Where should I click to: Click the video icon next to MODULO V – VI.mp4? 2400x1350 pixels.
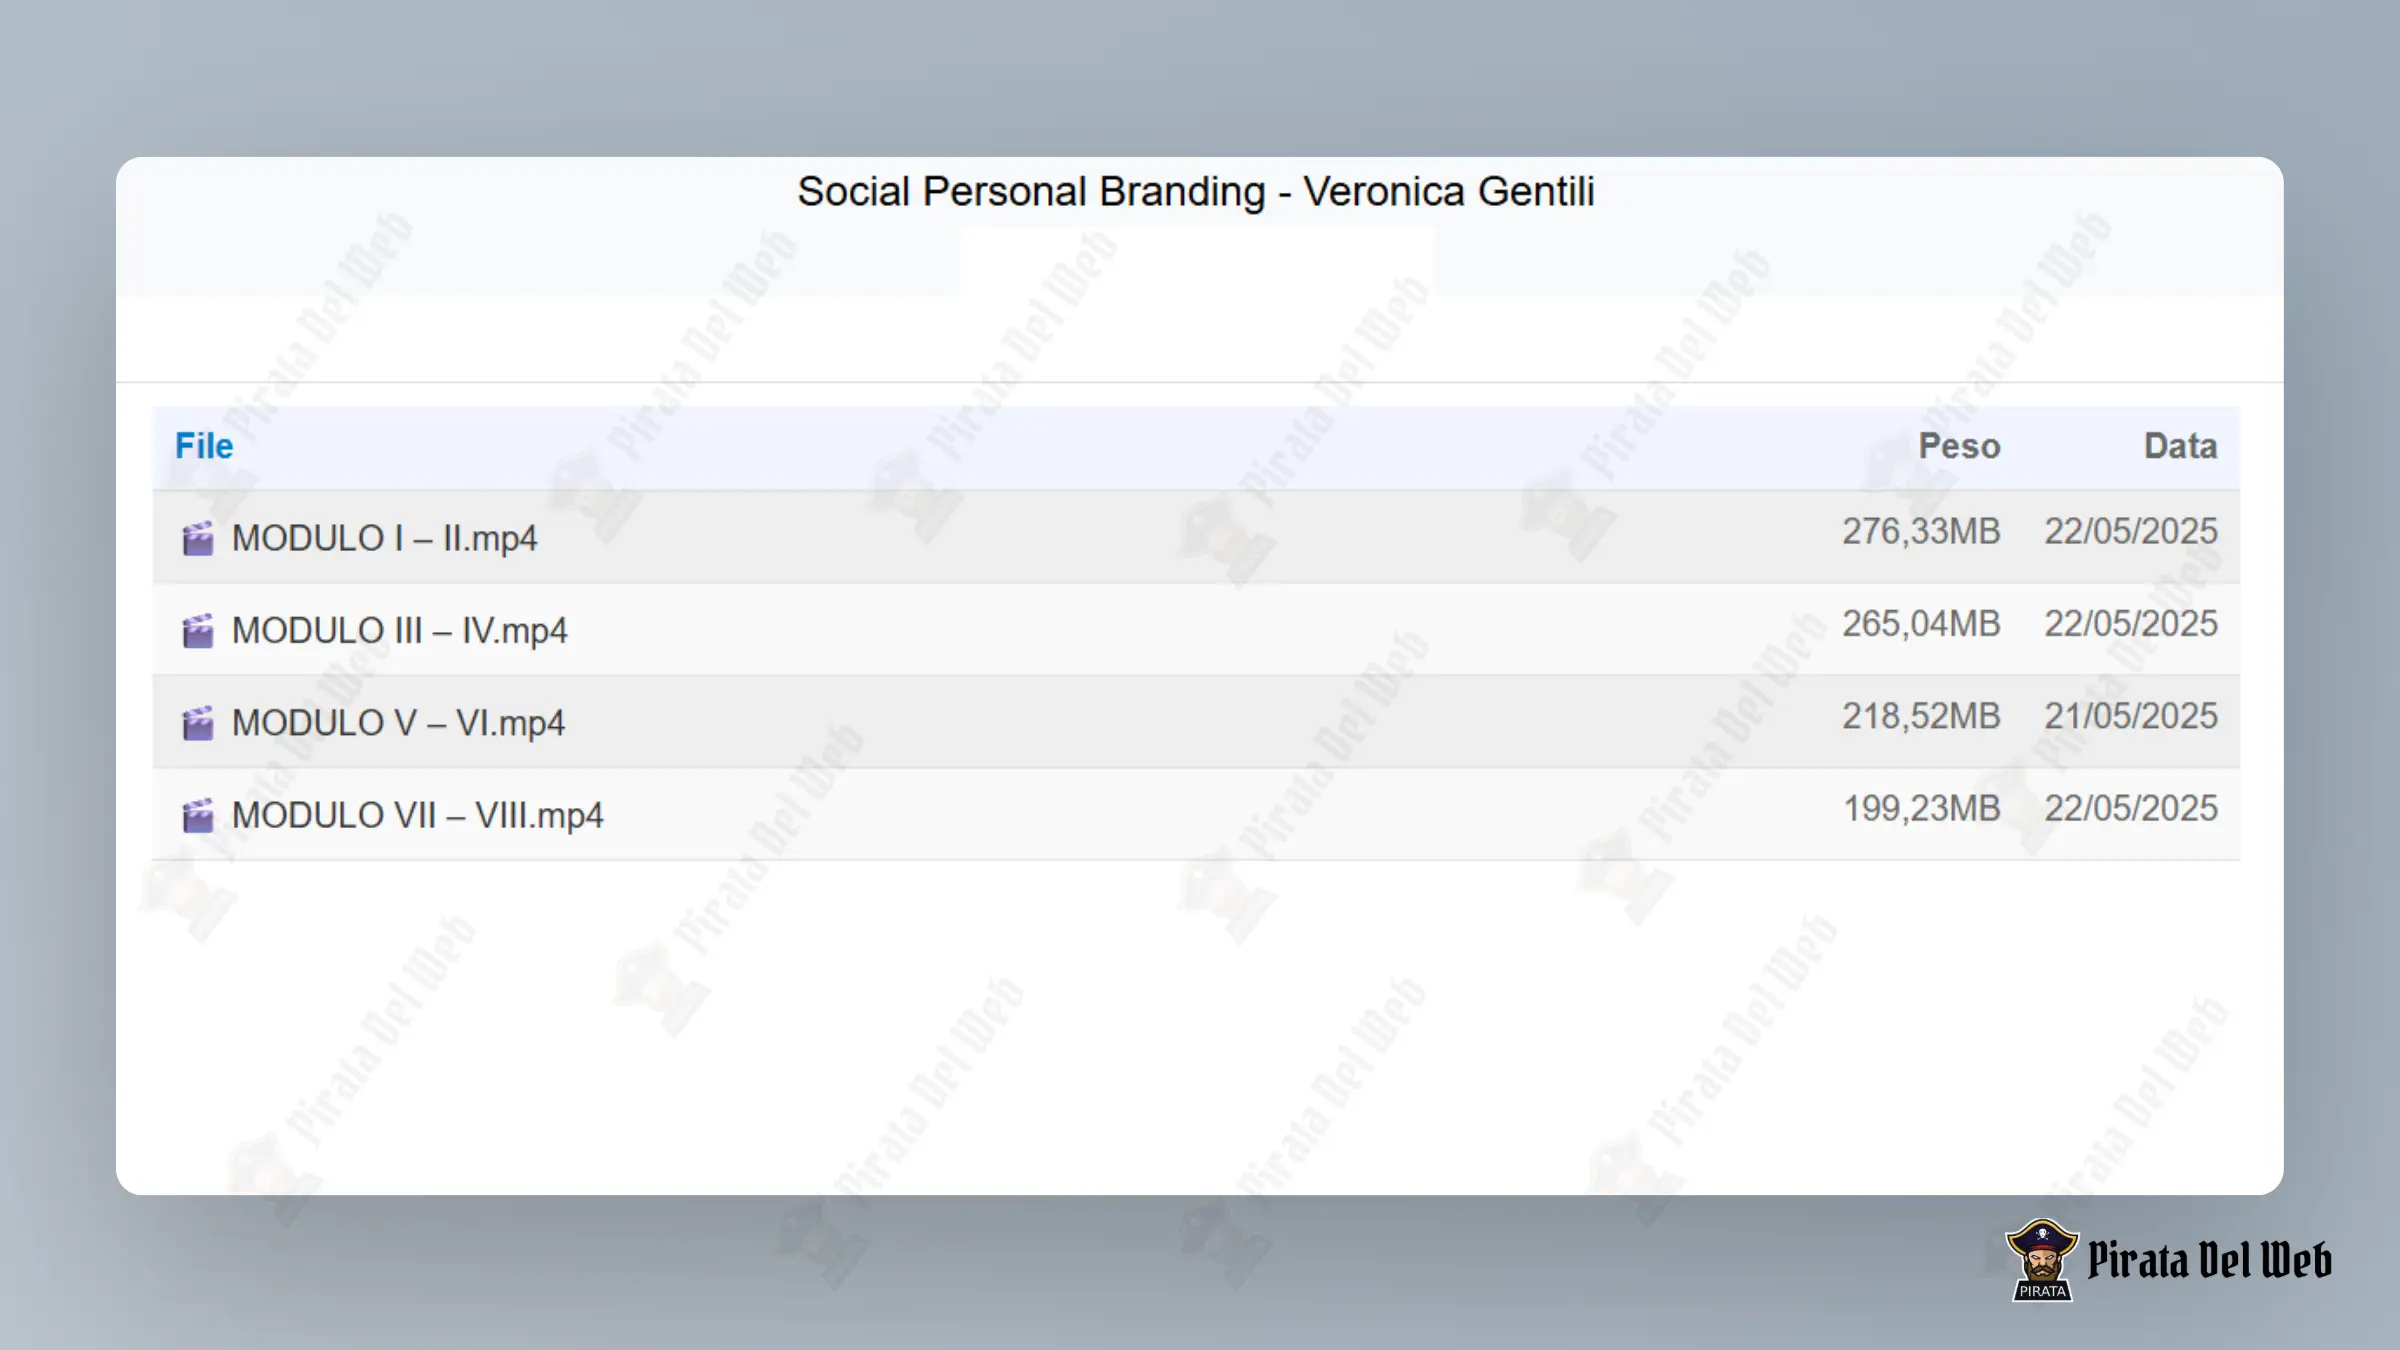pos(198,723)
